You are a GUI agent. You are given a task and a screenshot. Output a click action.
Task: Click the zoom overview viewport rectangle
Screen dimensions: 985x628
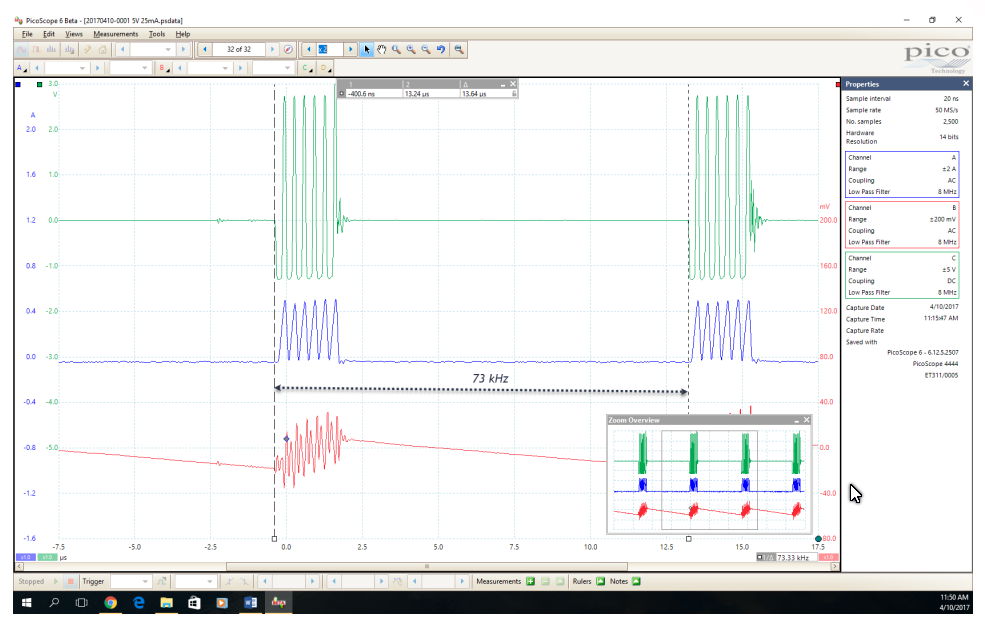(709, 479)
